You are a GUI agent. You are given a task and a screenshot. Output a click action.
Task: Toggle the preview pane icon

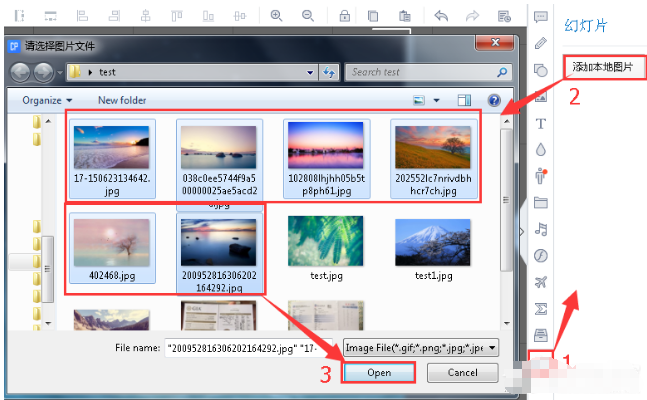tap(464, 100)
